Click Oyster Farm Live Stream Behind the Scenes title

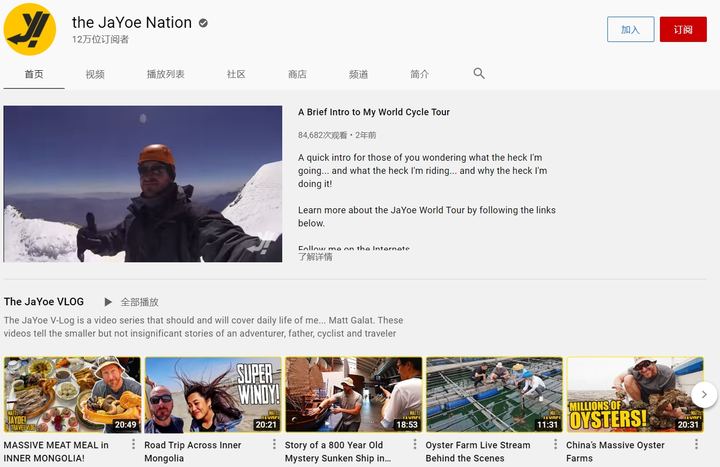[478, 451]
